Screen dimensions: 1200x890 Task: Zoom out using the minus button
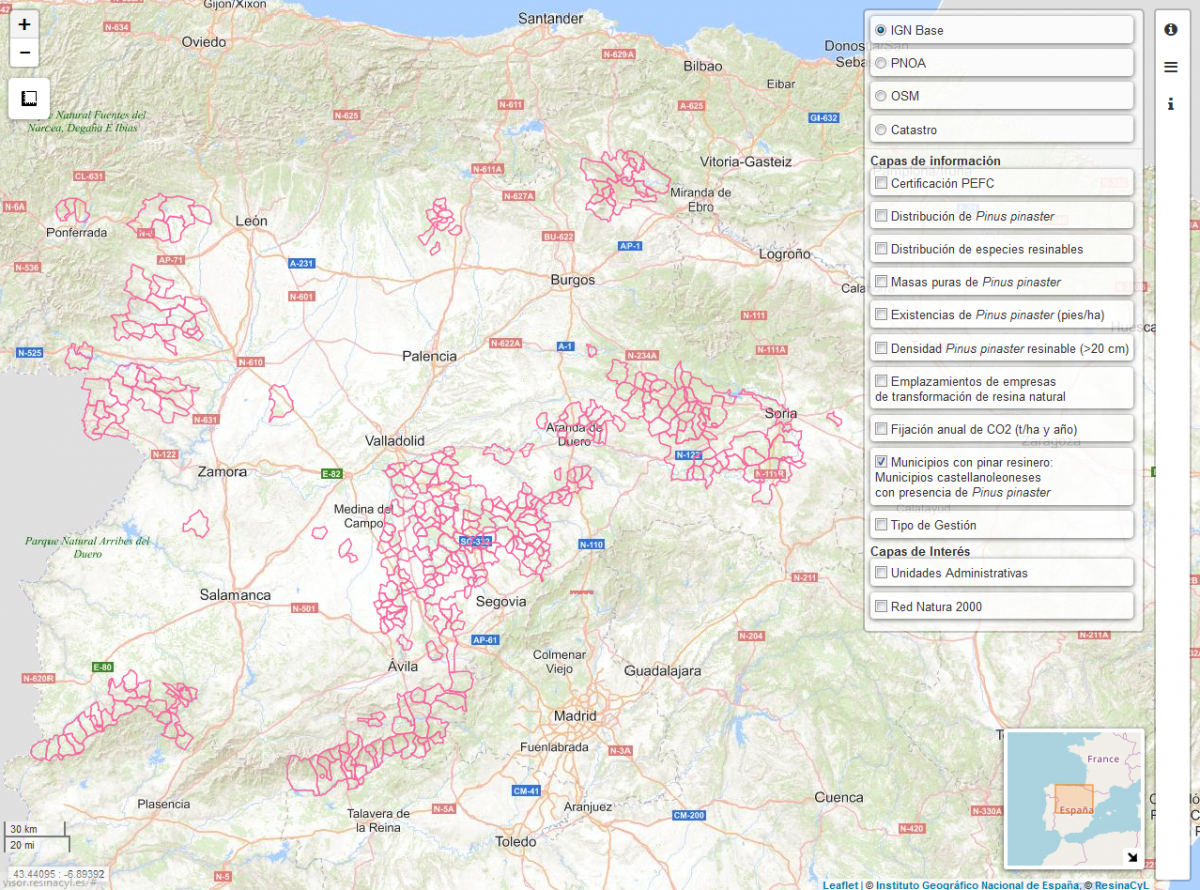click(25, 54)
